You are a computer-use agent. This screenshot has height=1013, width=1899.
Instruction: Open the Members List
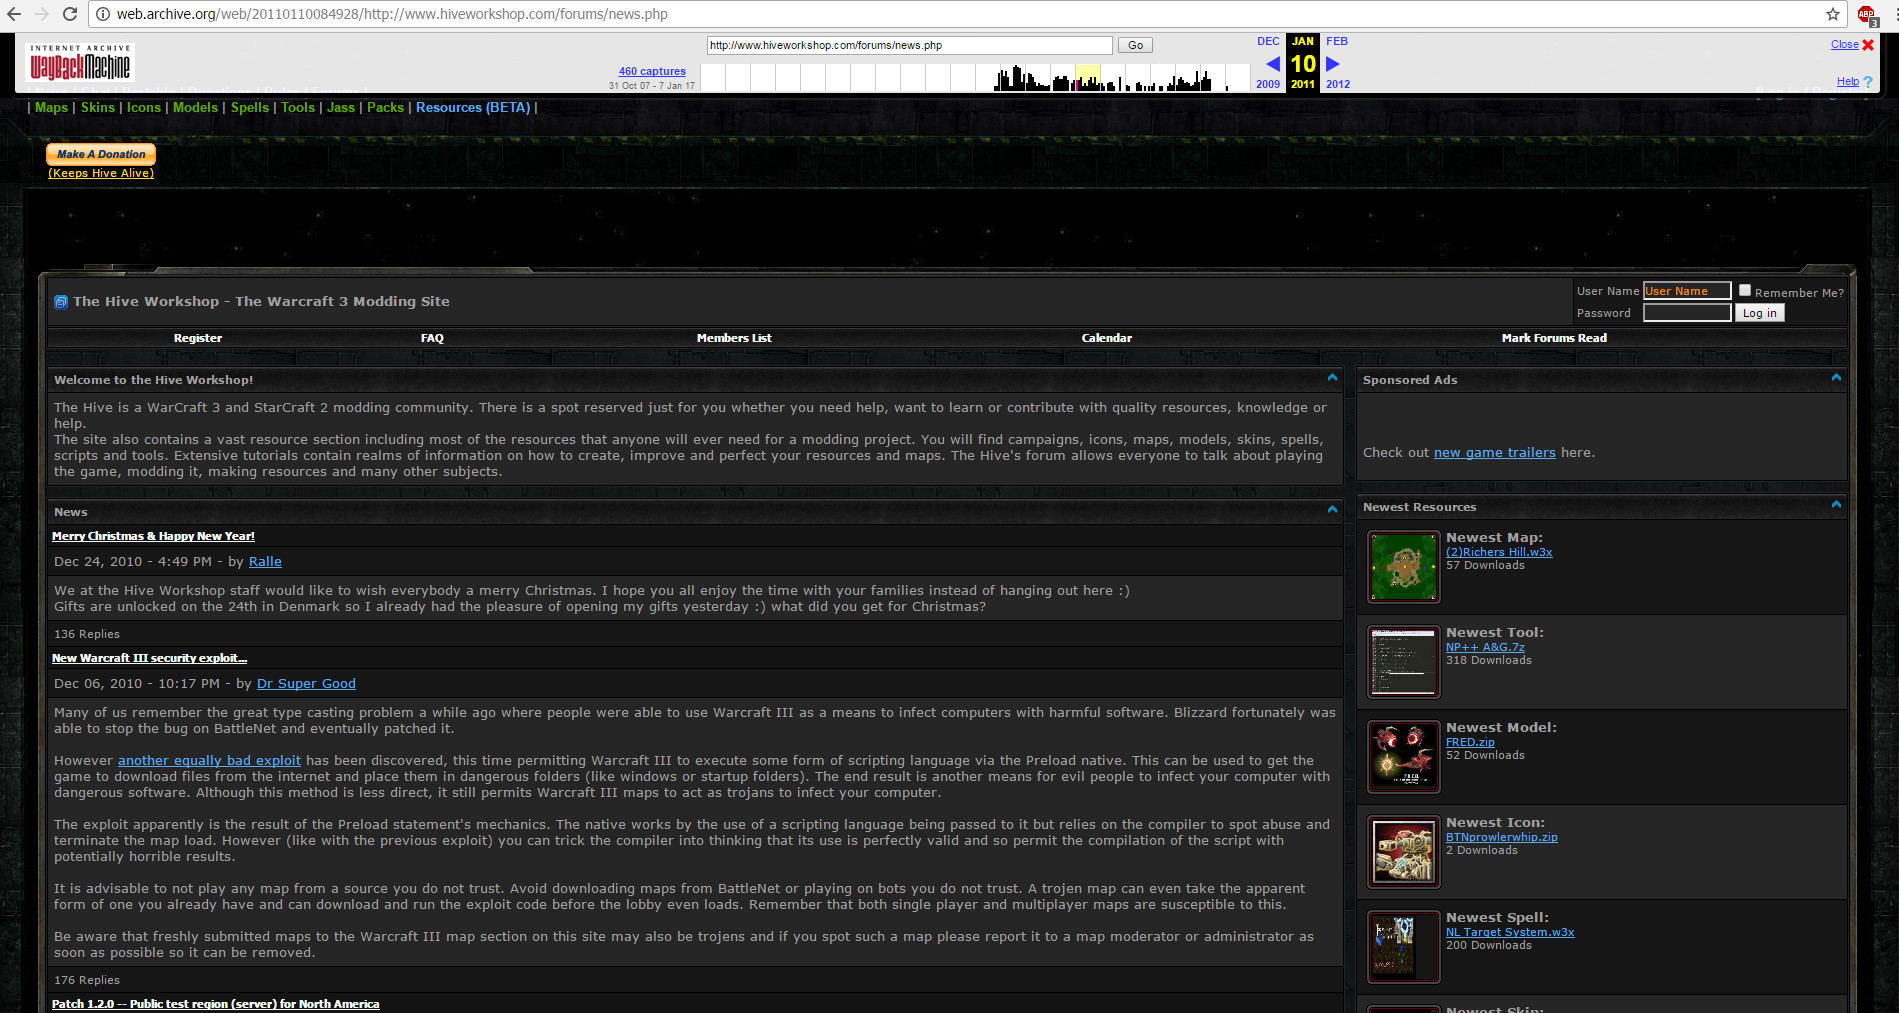(x=734, y=338)
